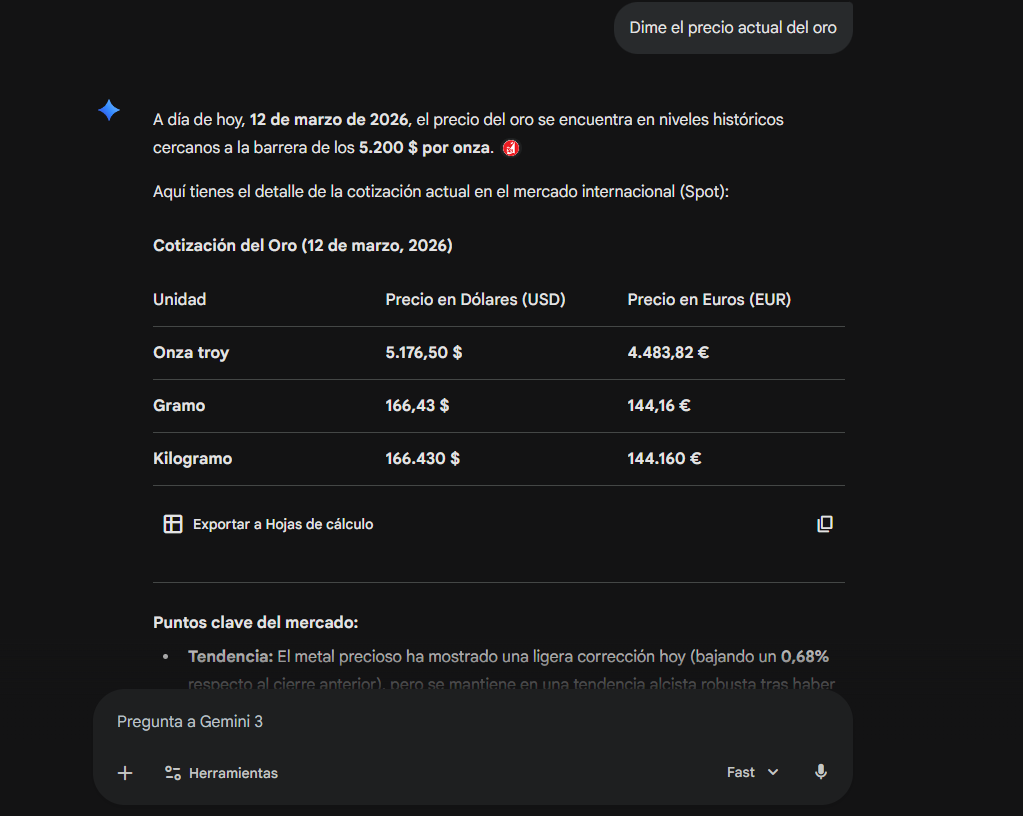Open the Fast model selector dropdown

pos(752,772)
